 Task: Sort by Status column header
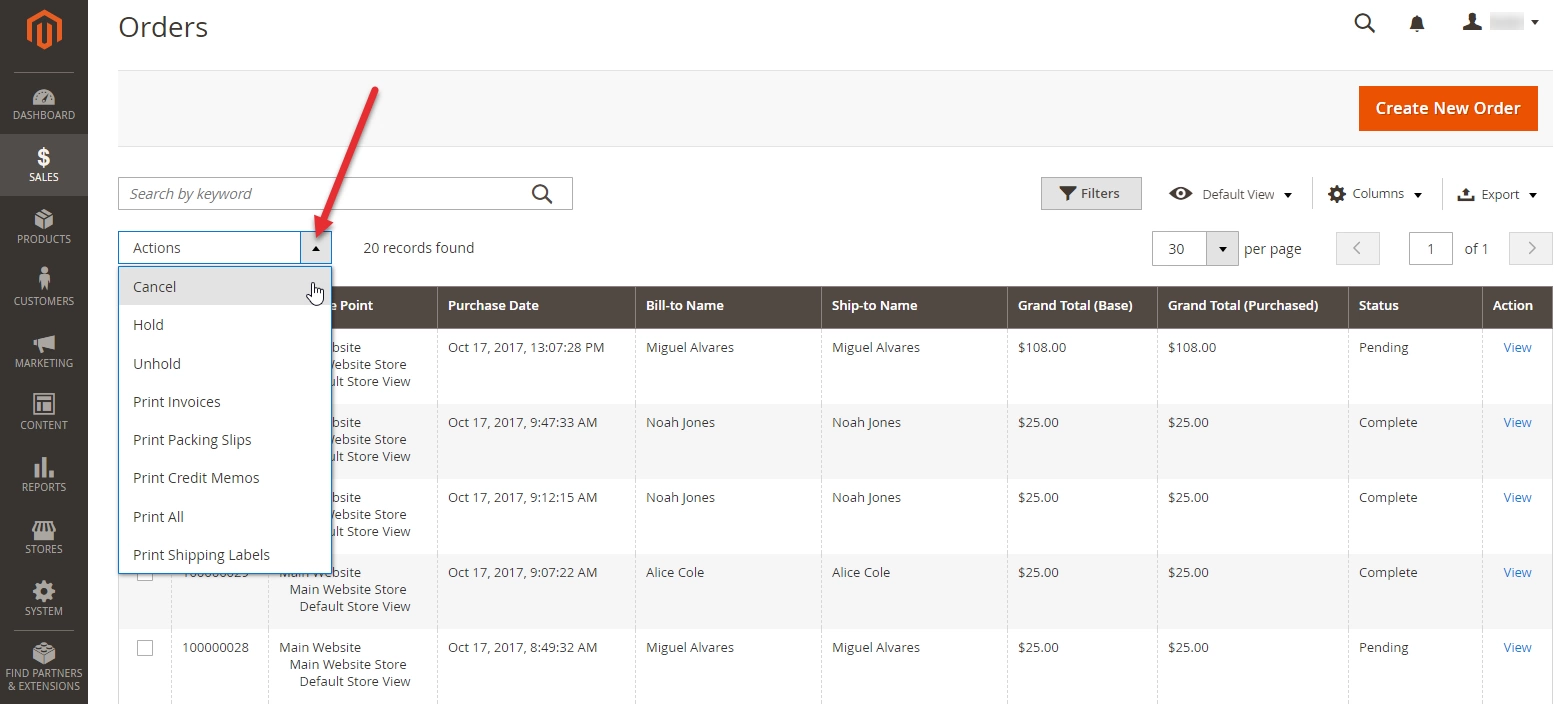(1415, 306)
